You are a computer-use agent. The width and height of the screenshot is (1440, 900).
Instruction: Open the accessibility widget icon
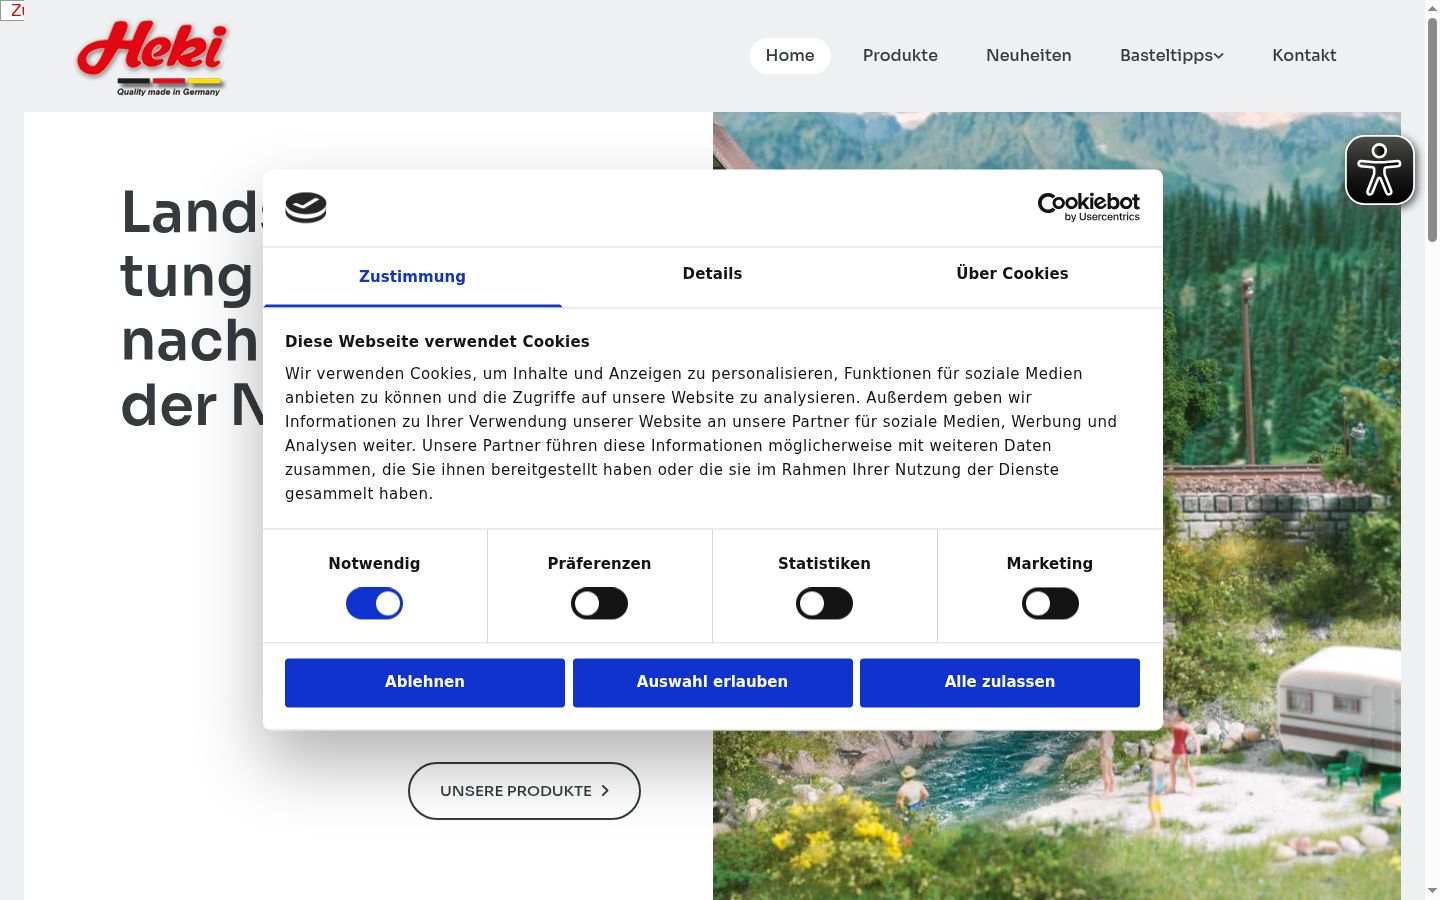point(1379,170)
